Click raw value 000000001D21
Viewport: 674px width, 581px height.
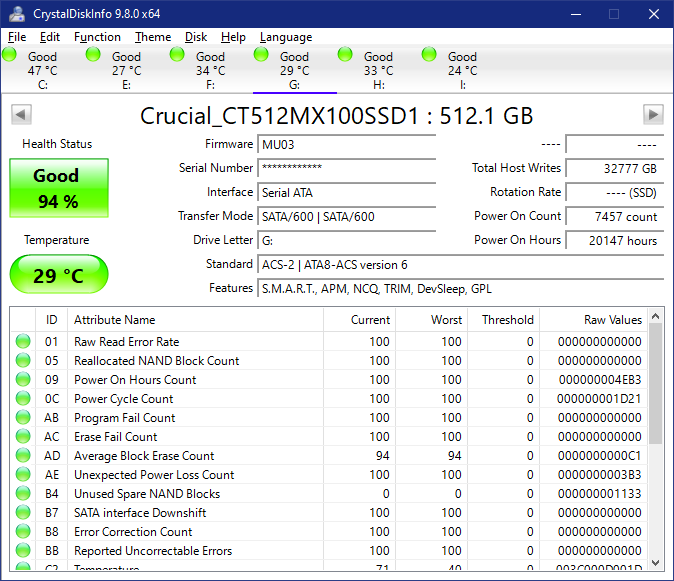599,399
